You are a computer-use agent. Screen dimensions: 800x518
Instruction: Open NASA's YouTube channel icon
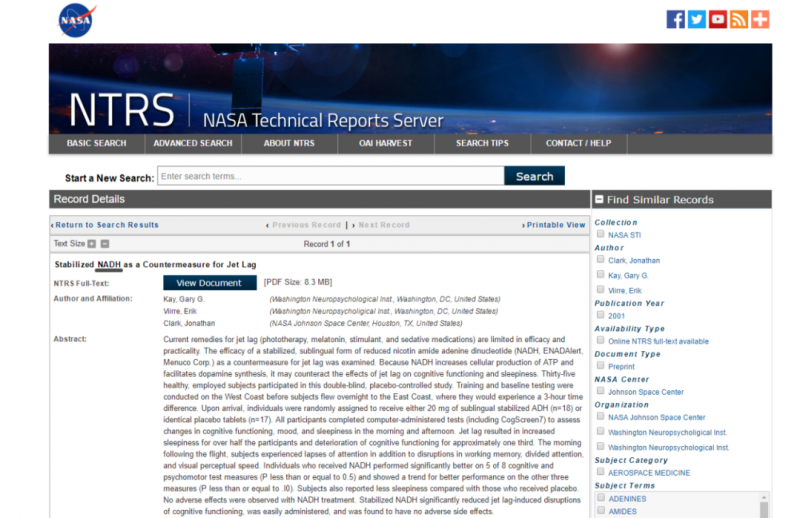[718, 19]
